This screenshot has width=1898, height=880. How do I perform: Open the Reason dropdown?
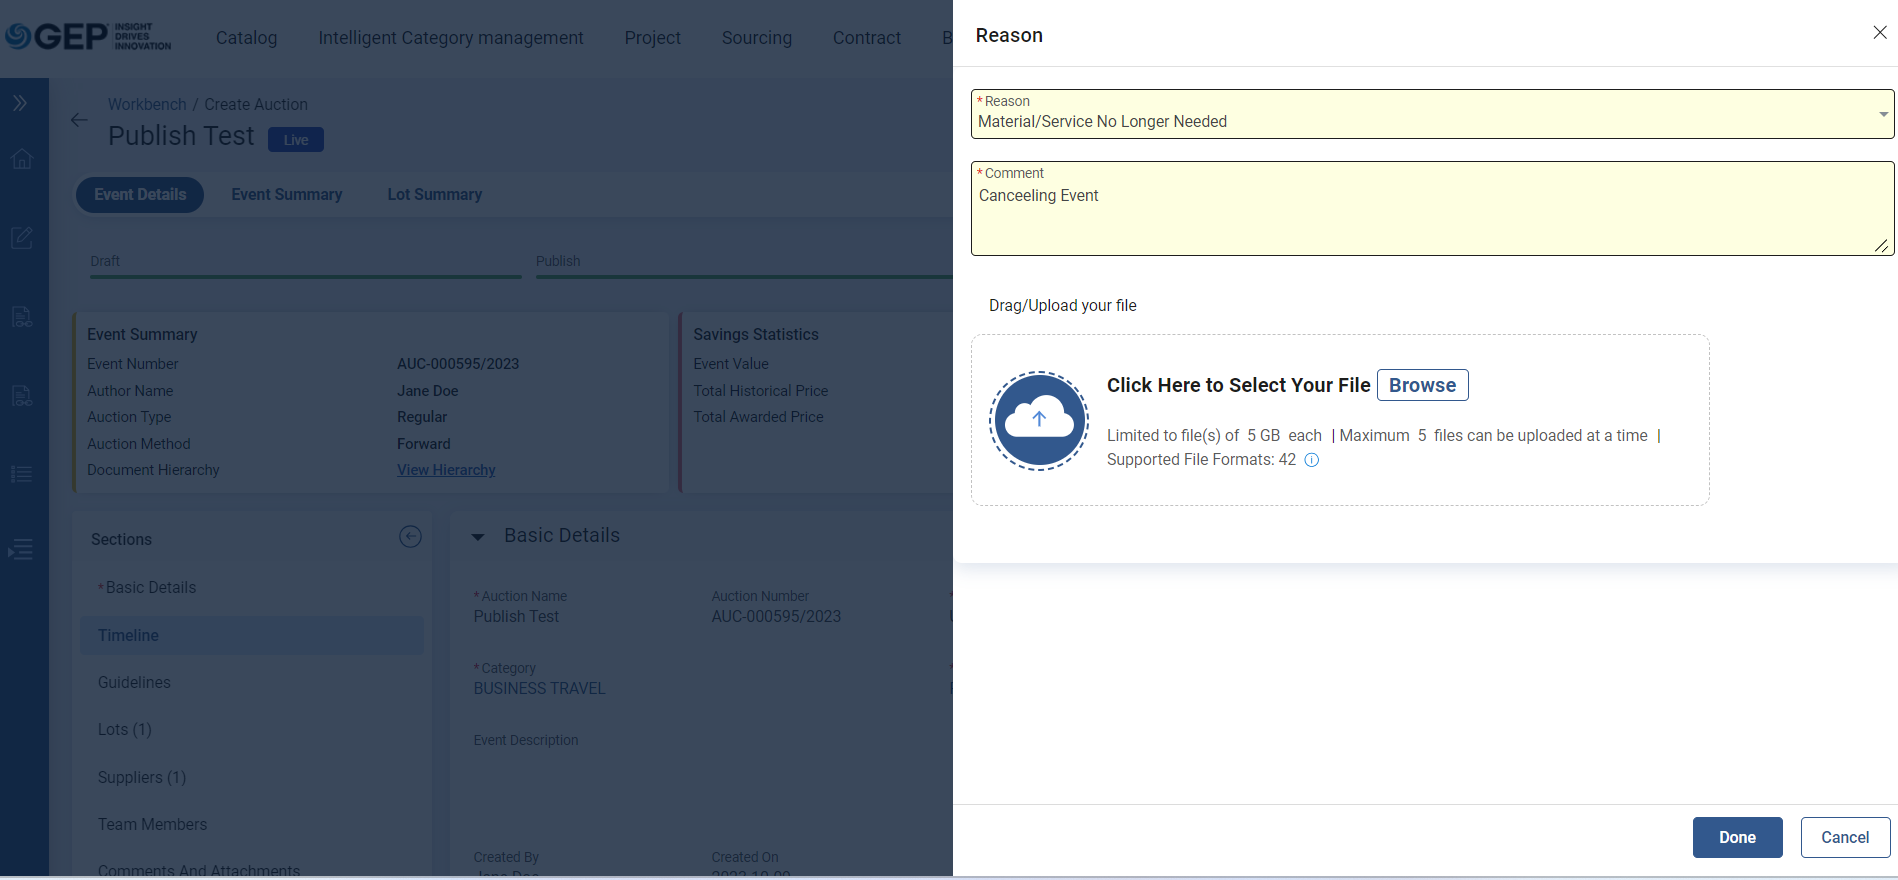tap(1431, 114)
